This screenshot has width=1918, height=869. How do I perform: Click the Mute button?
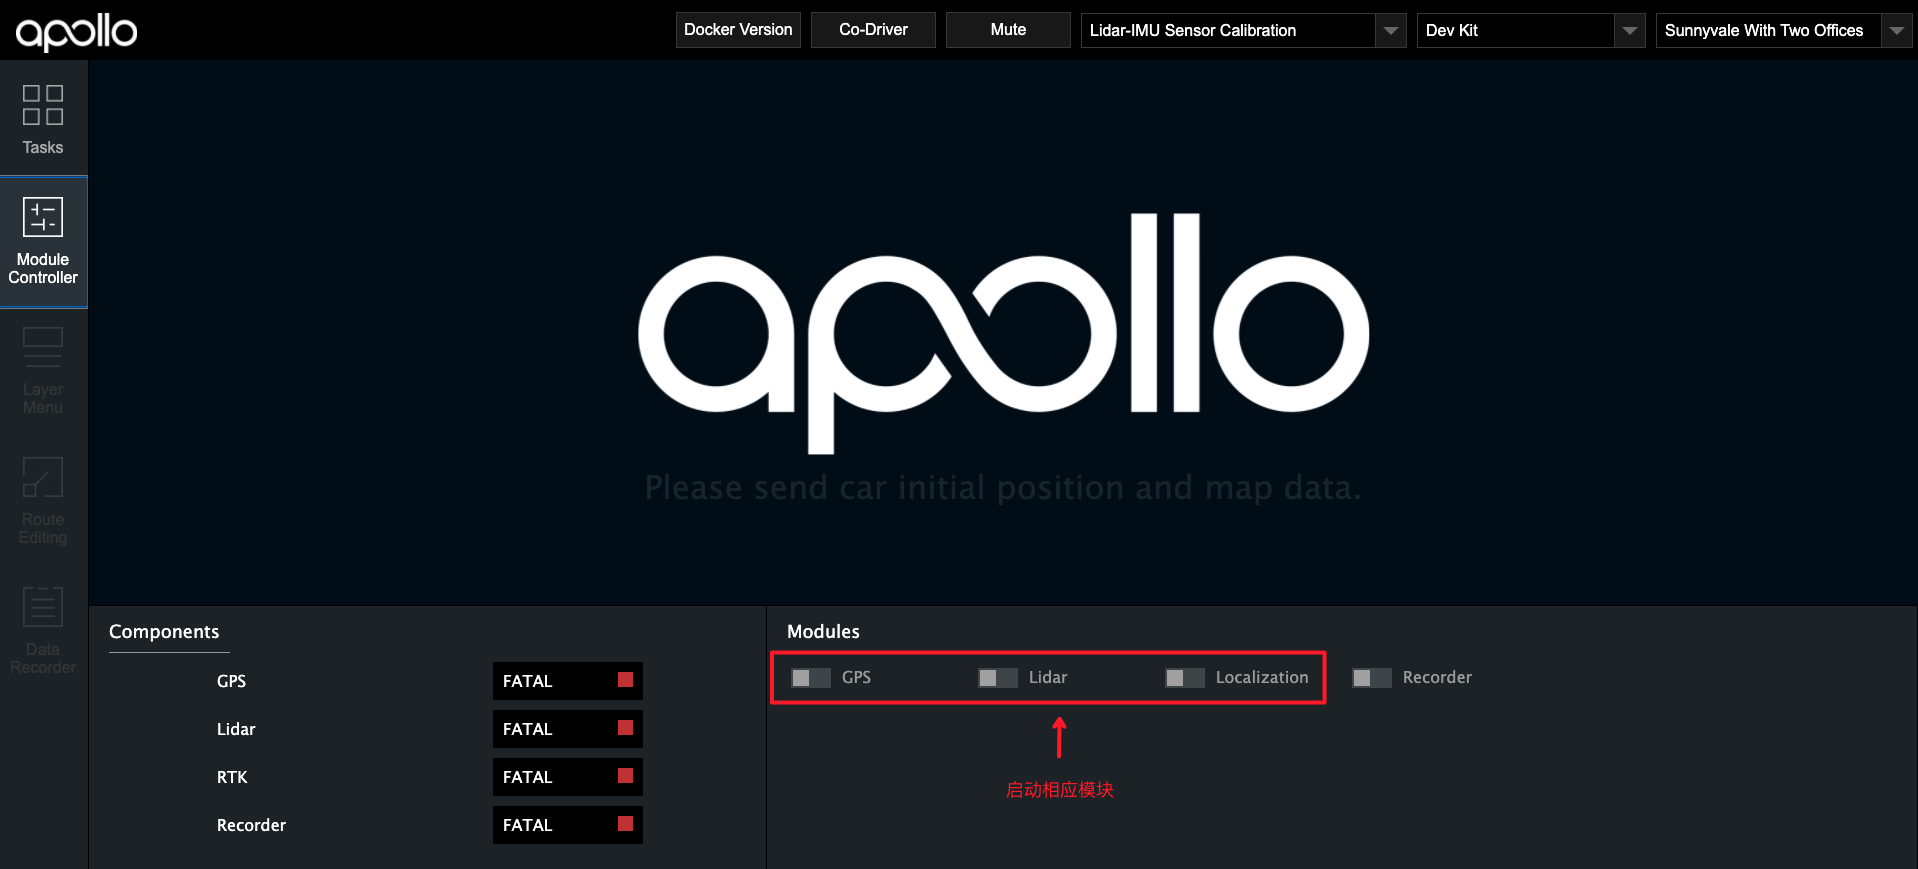pyautogui.click(x=1008, y=30)
